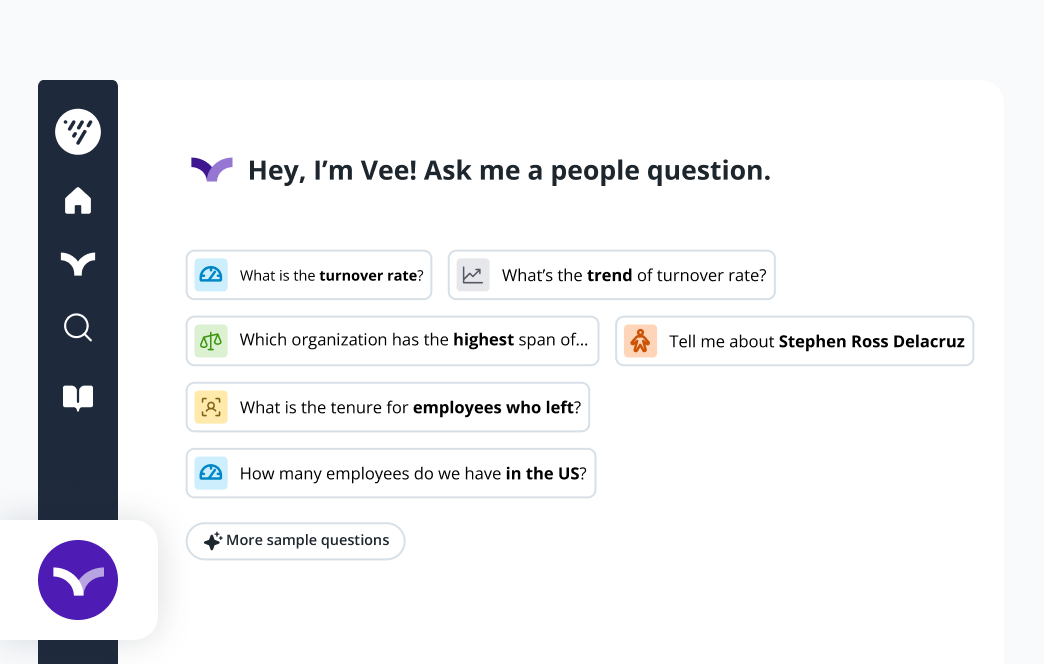Click the Vee logo beside greeting

click(212, 170)
